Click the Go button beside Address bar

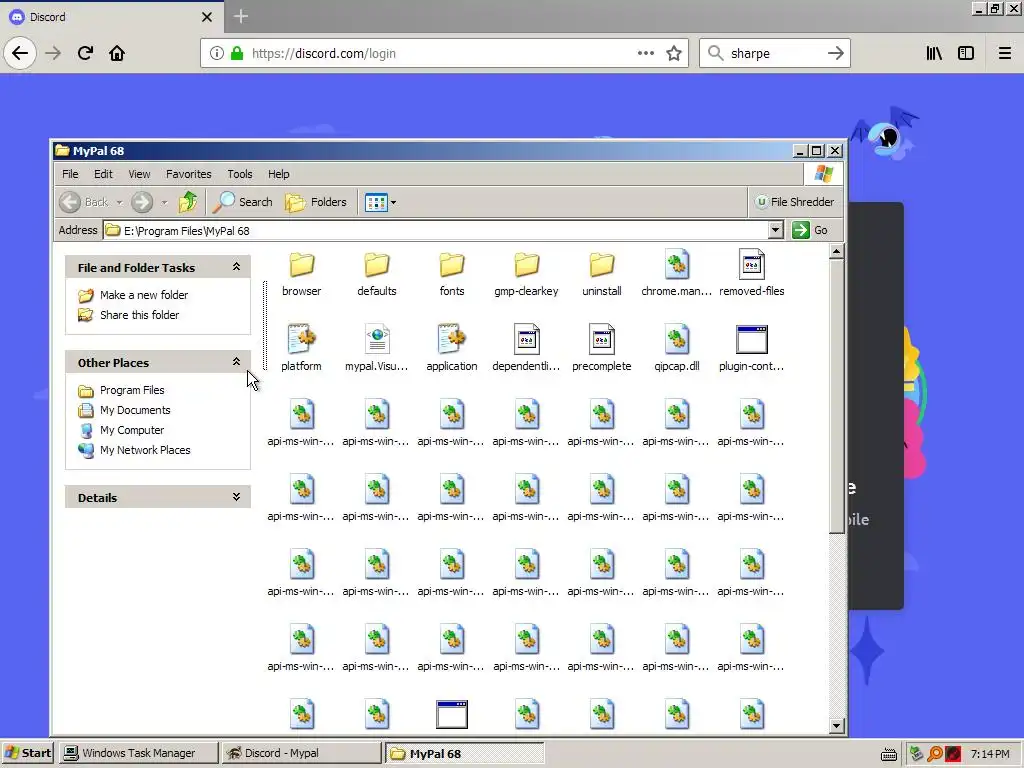click(x=810, y=230)
